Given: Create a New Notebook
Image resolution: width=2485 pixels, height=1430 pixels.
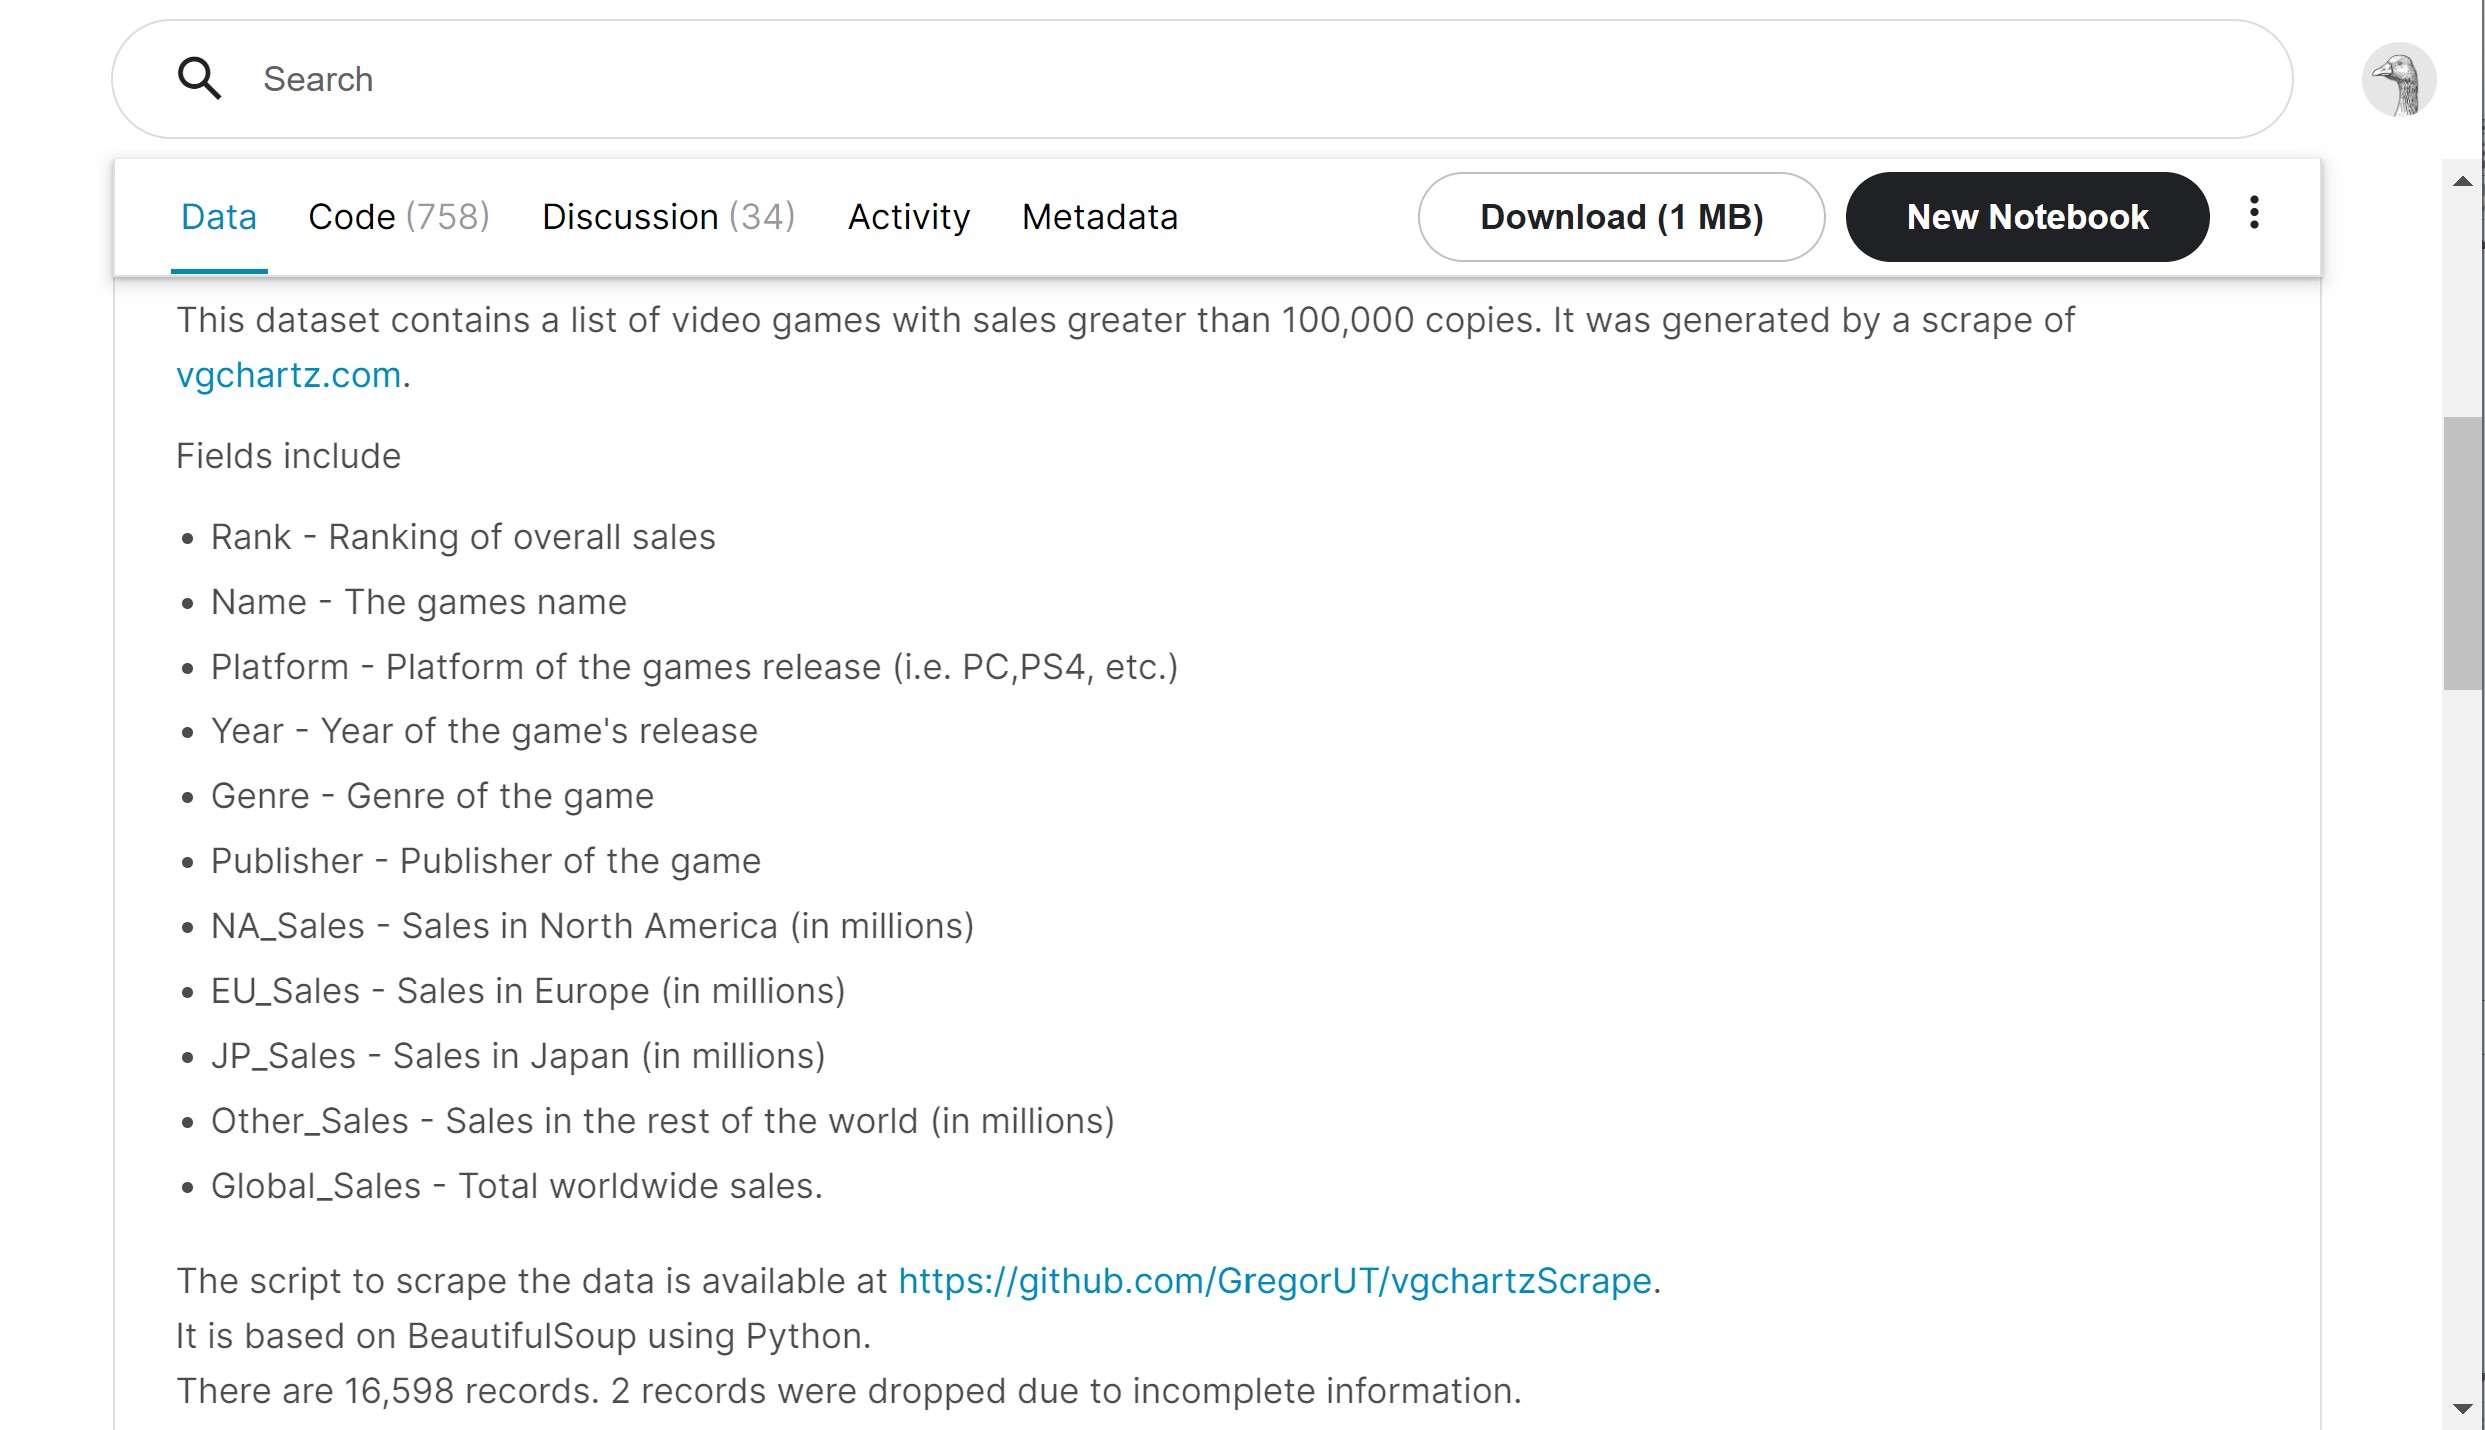Looking at the screenshot, I should (x=2028, y=216).
